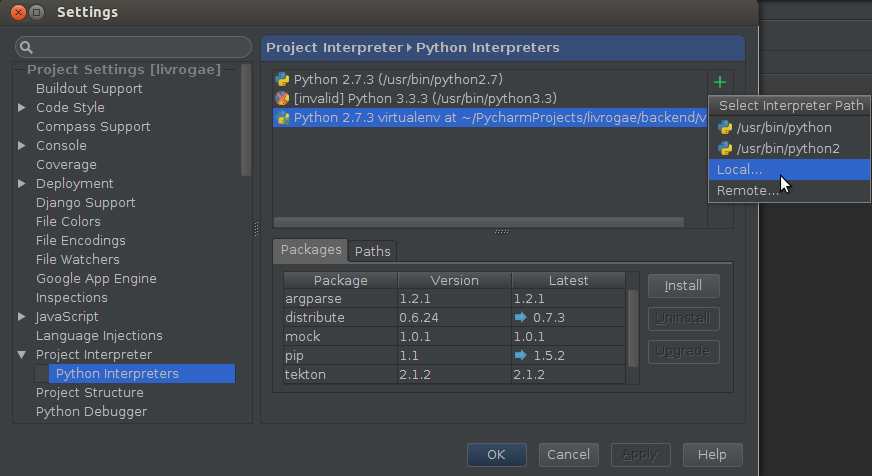Open Compass Support settings
Screen dimensions: 872x476
pyautogui.click(x=93, y=126)
